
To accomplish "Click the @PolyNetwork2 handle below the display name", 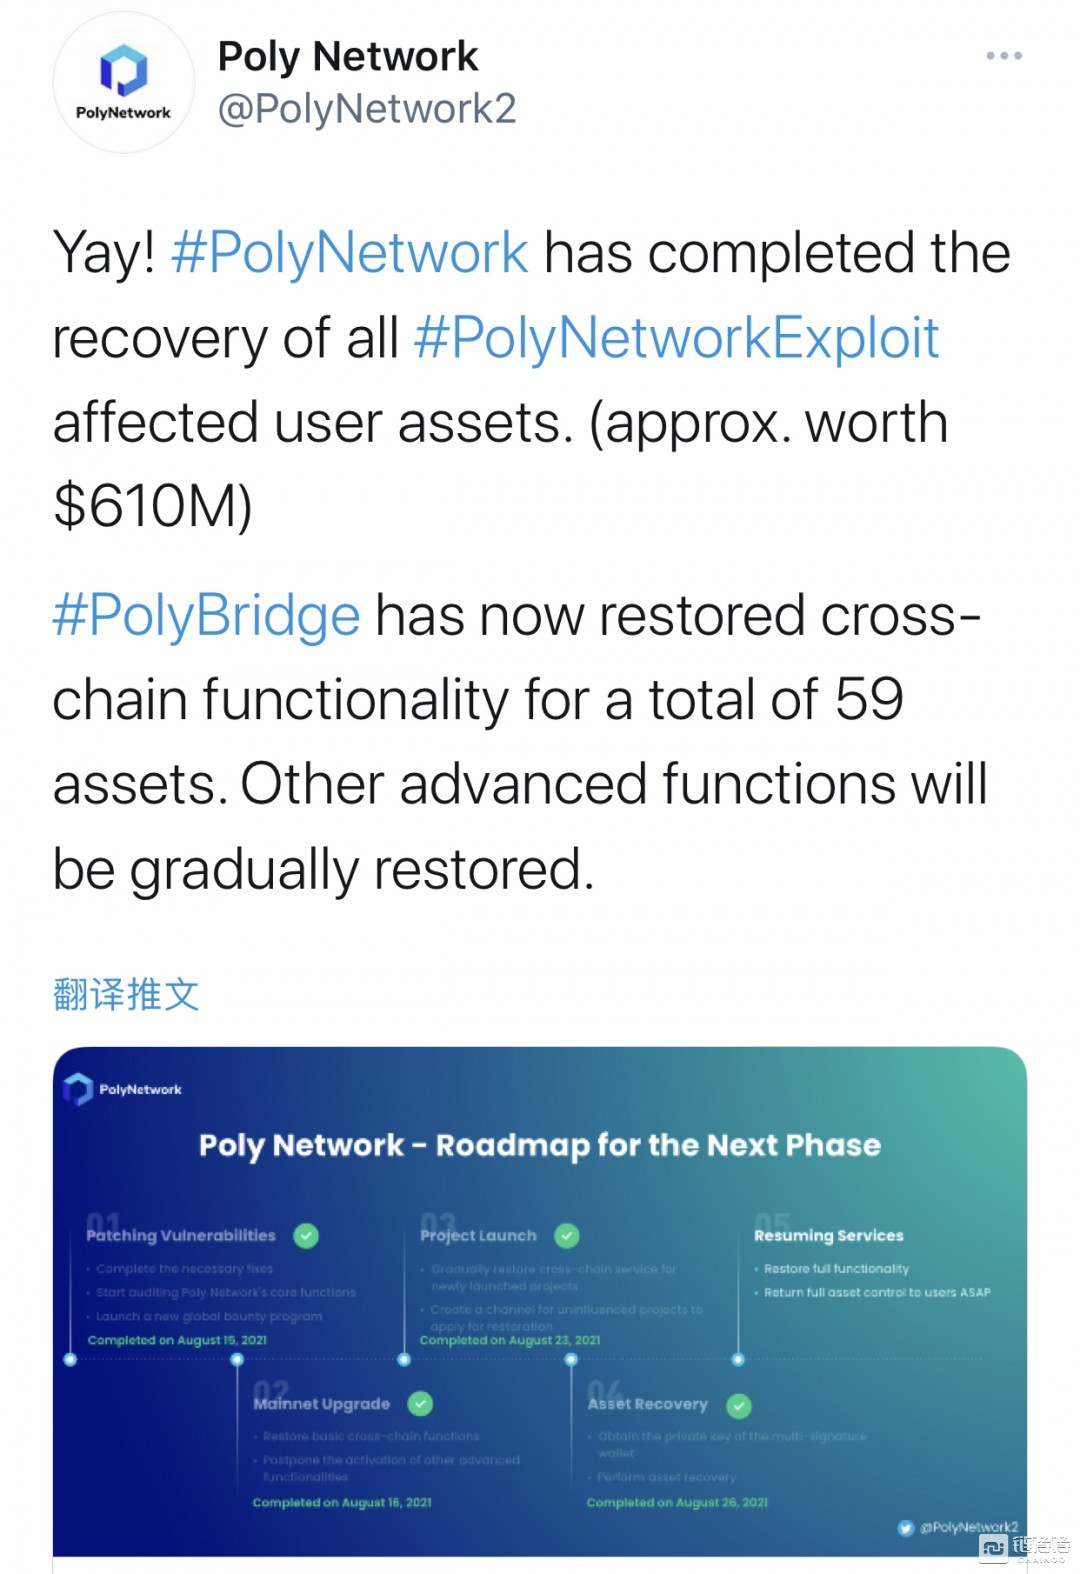I will 367,111.
